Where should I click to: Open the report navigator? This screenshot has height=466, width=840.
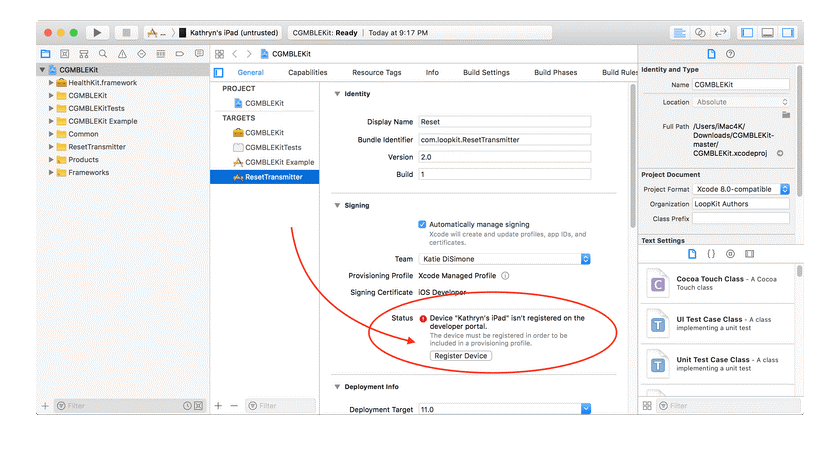[x=199, y=54]
